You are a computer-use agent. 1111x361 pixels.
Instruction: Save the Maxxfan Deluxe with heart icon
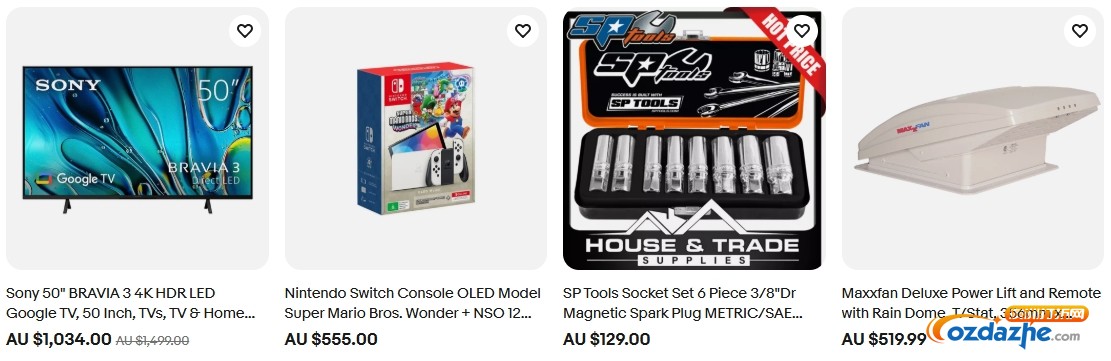[1080, 30]
